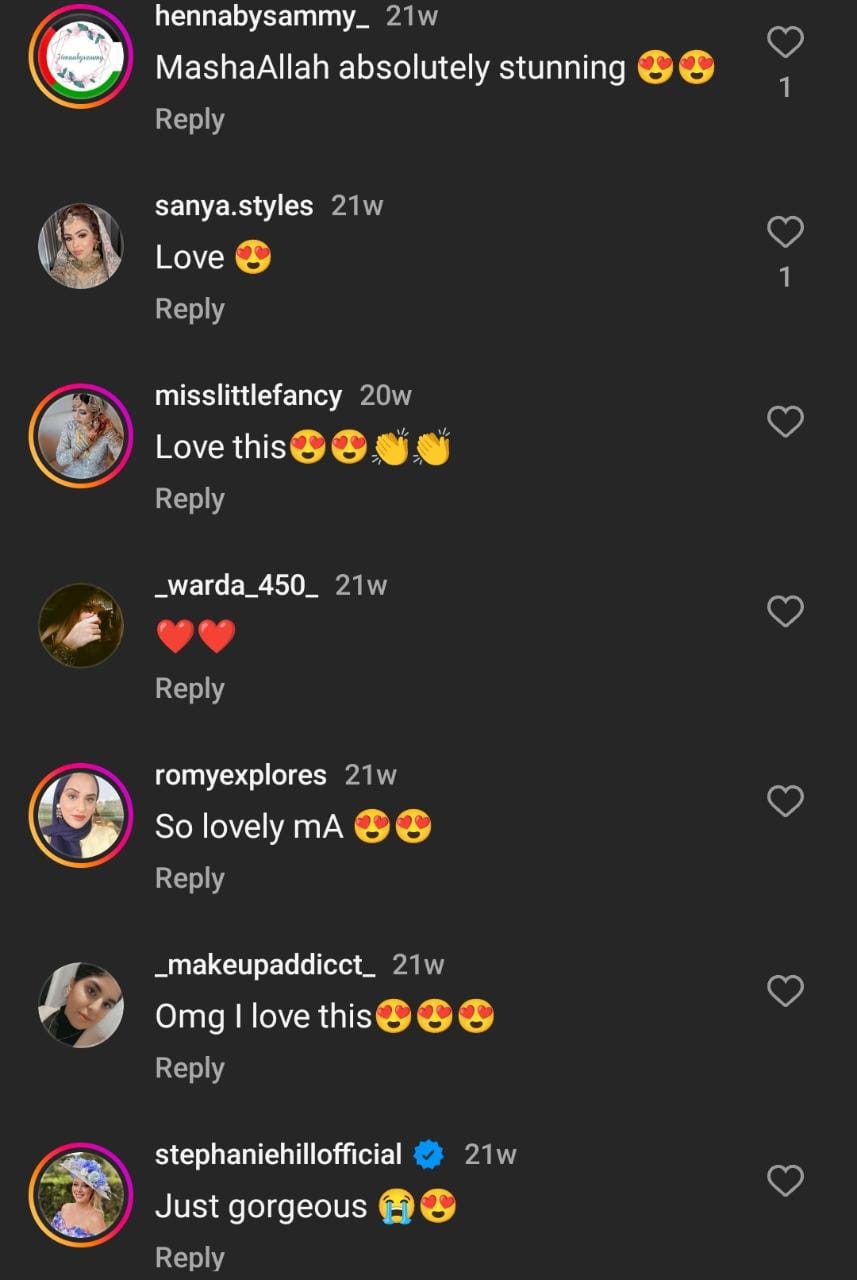857x1280 pixels.
Task: Open the stephaniehillofficial username link
Action: (x=278, y=1155)
